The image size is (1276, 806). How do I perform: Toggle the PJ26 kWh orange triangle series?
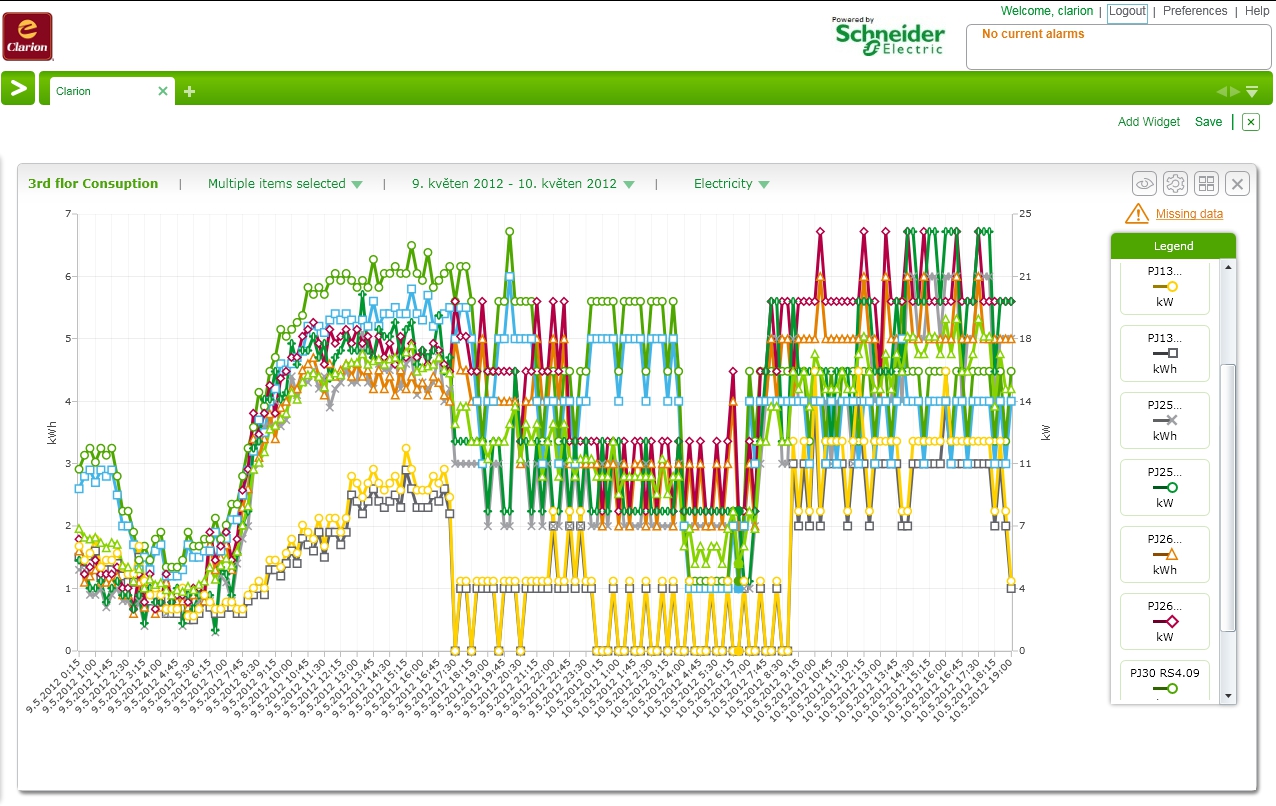(x=1165, y=554)
